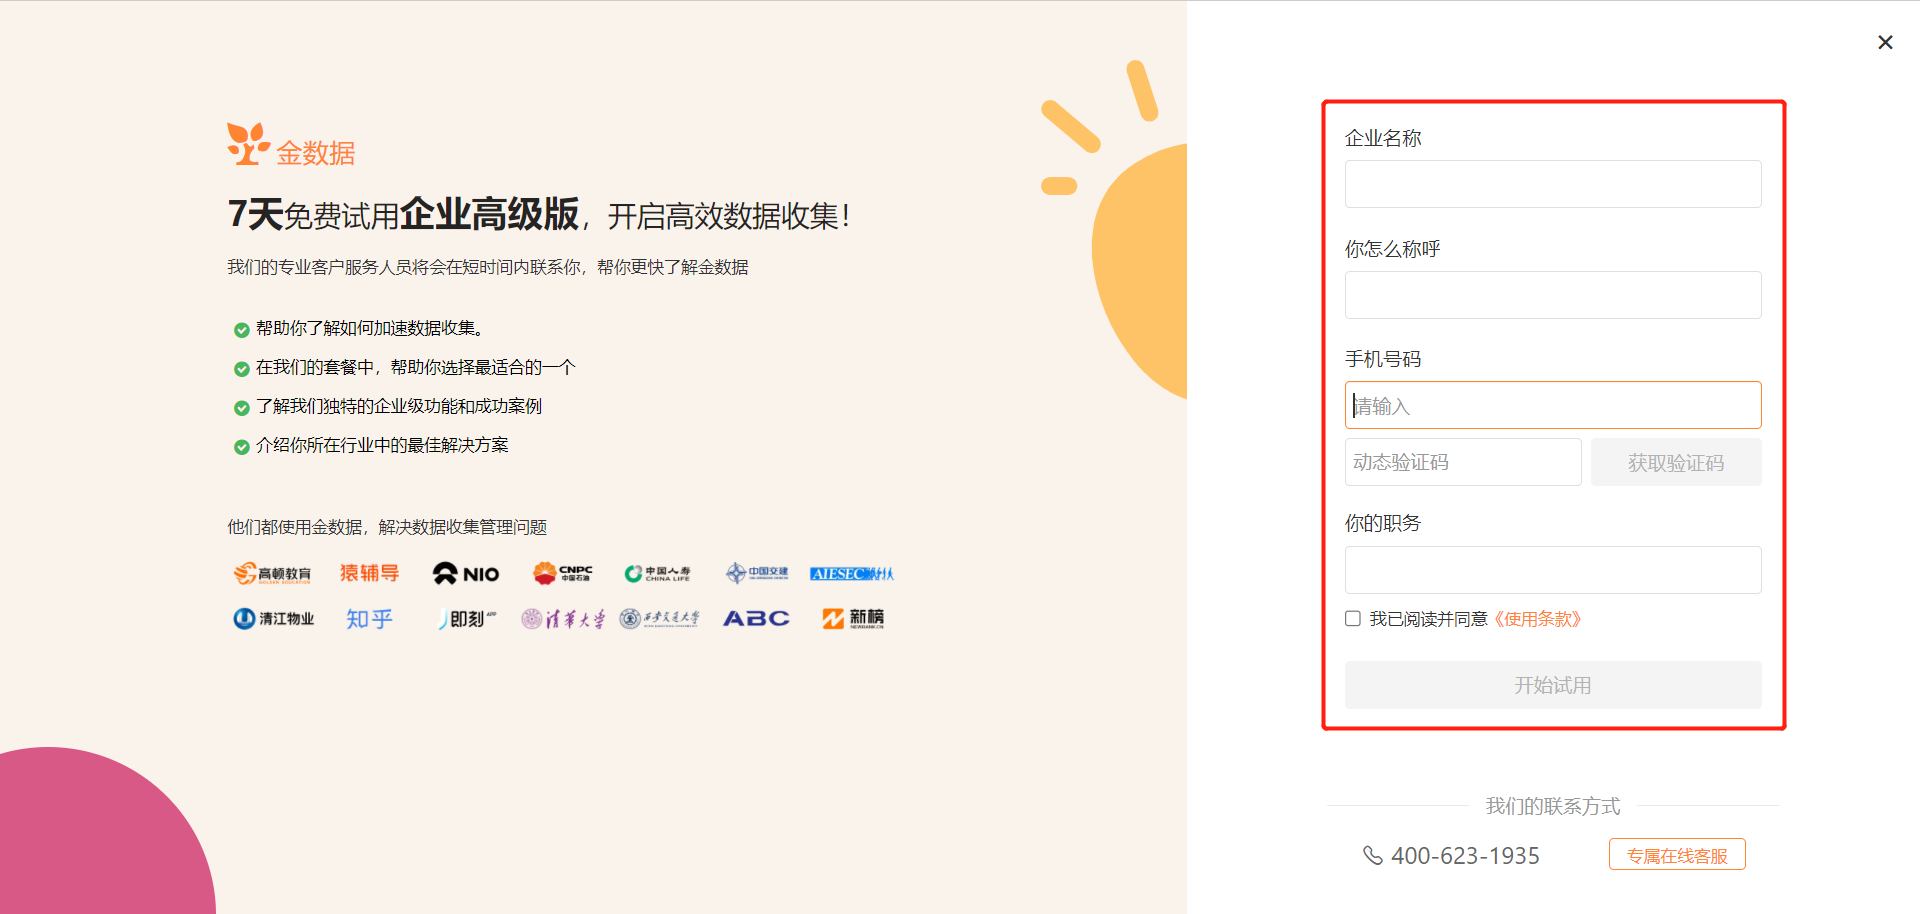Click the 交通大学 customer logo
Screen dimensions: 1920x914
tap(659, 619)
